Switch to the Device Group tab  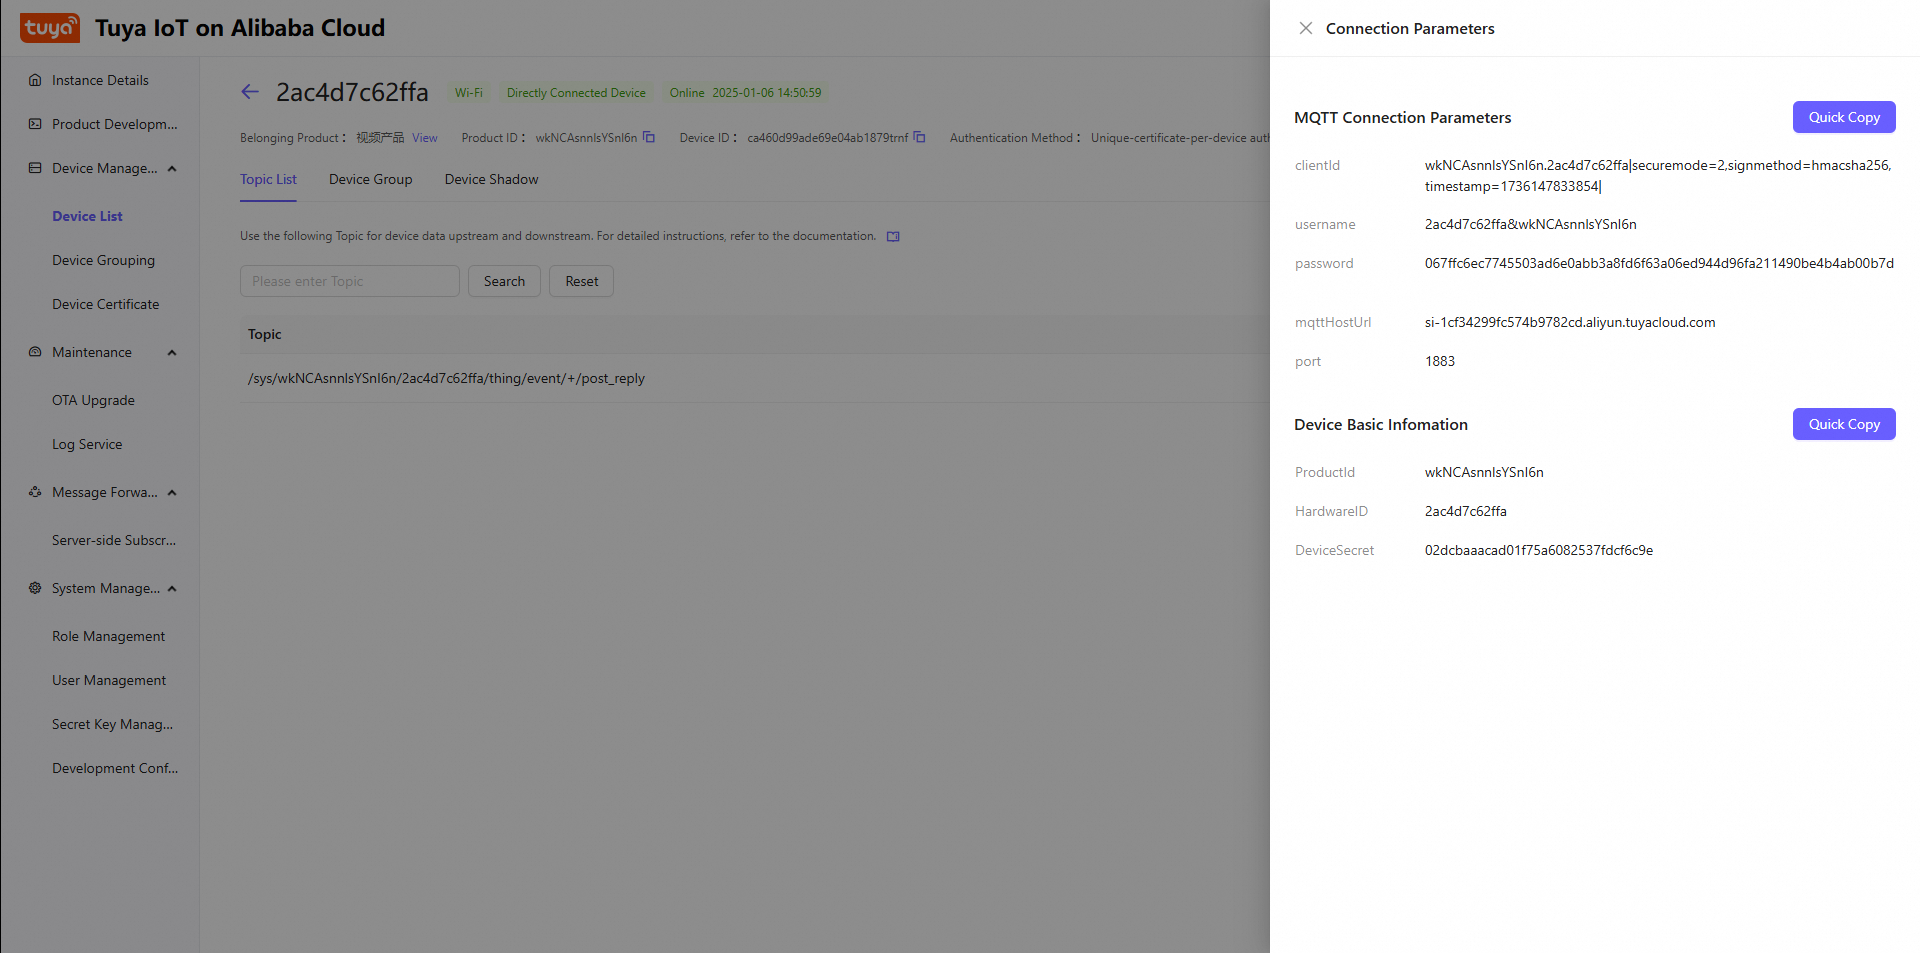pos(370,179)
